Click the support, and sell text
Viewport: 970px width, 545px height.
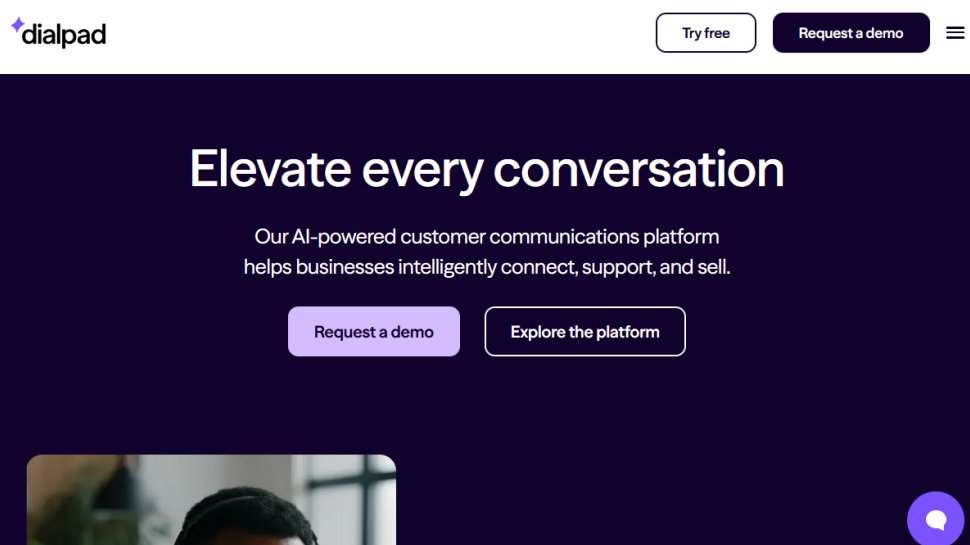[656, 268]
